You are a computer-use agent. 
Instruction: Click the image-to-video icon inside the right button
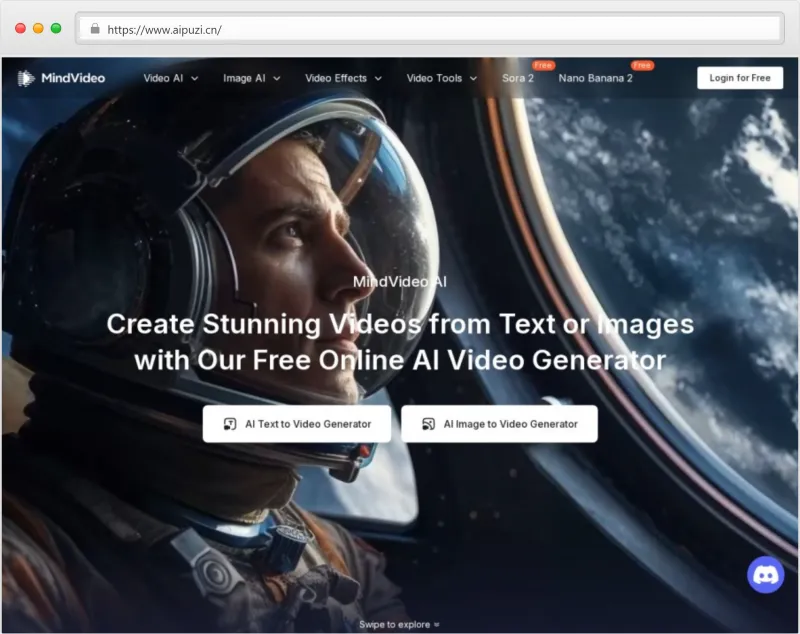[428, 423]
